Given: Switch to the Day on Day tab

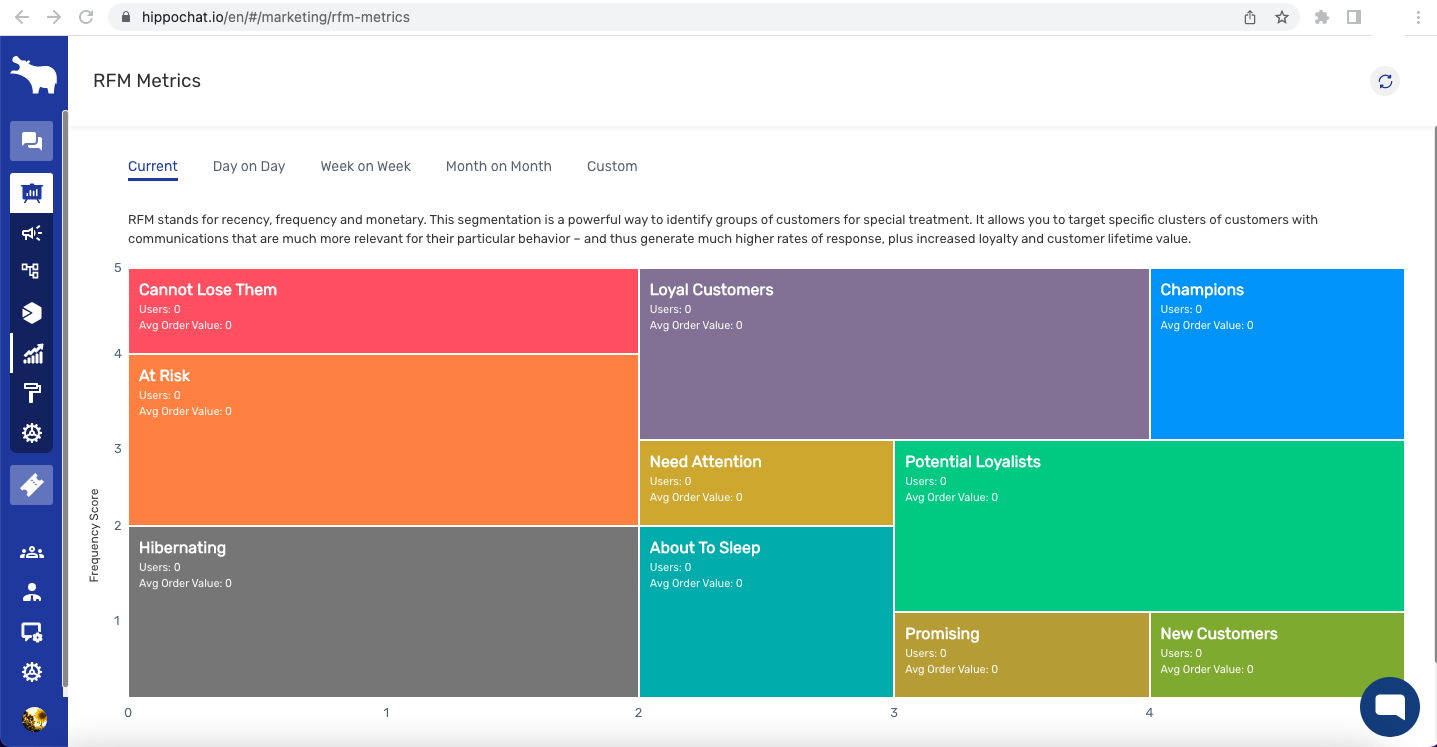Looking at the screenshot, I should click(249, 166).
